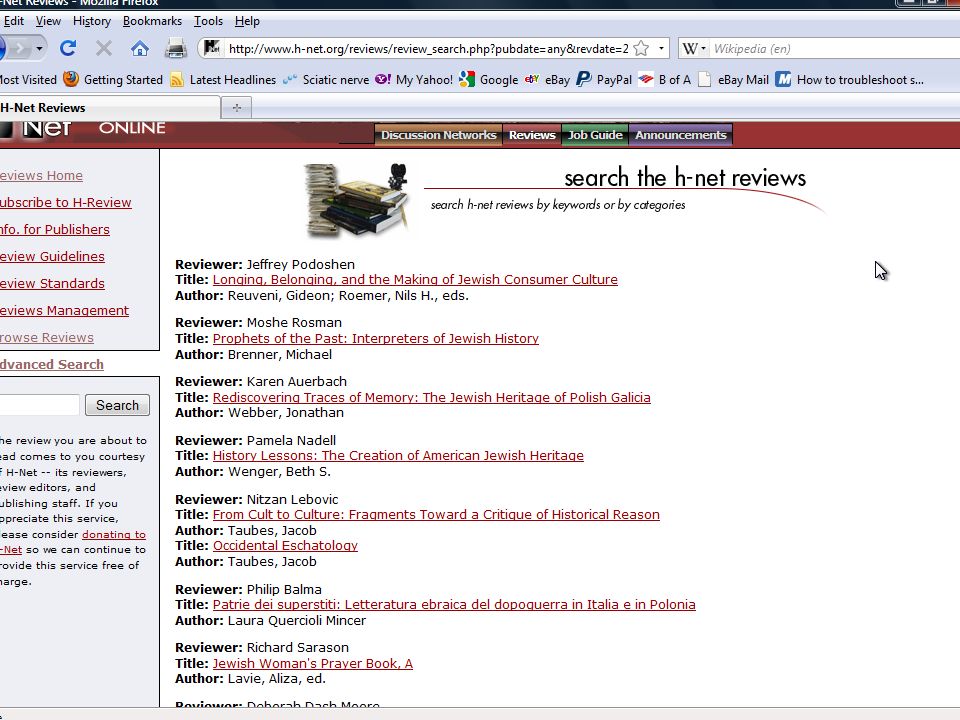
Task: Click the sidebar search text box
Action: click(39, 405)
